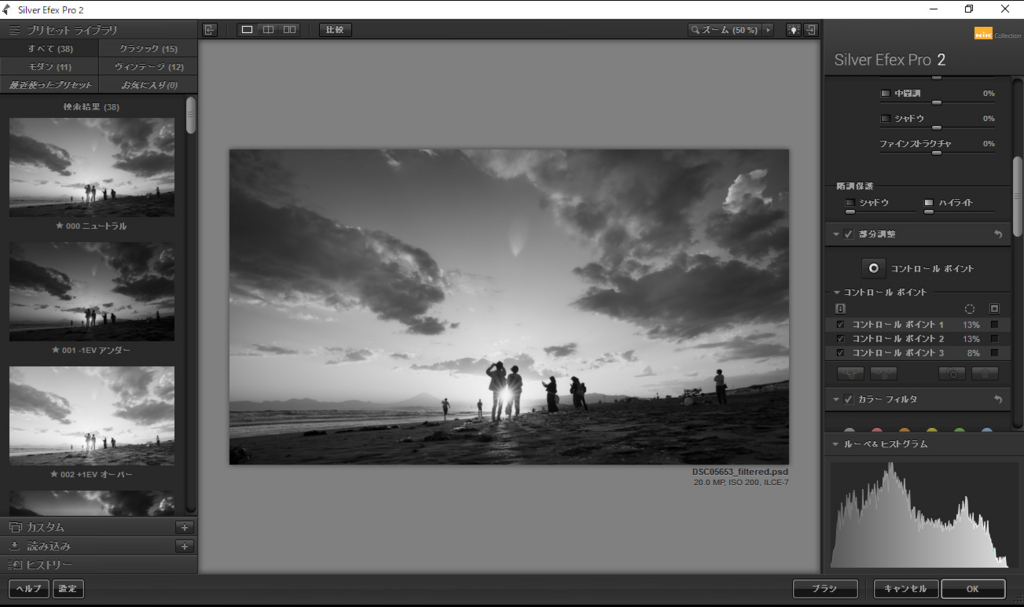1024x607 pixels.
Task: Hide the right adjustment panel icon
Action: click(x=810, y=30)
